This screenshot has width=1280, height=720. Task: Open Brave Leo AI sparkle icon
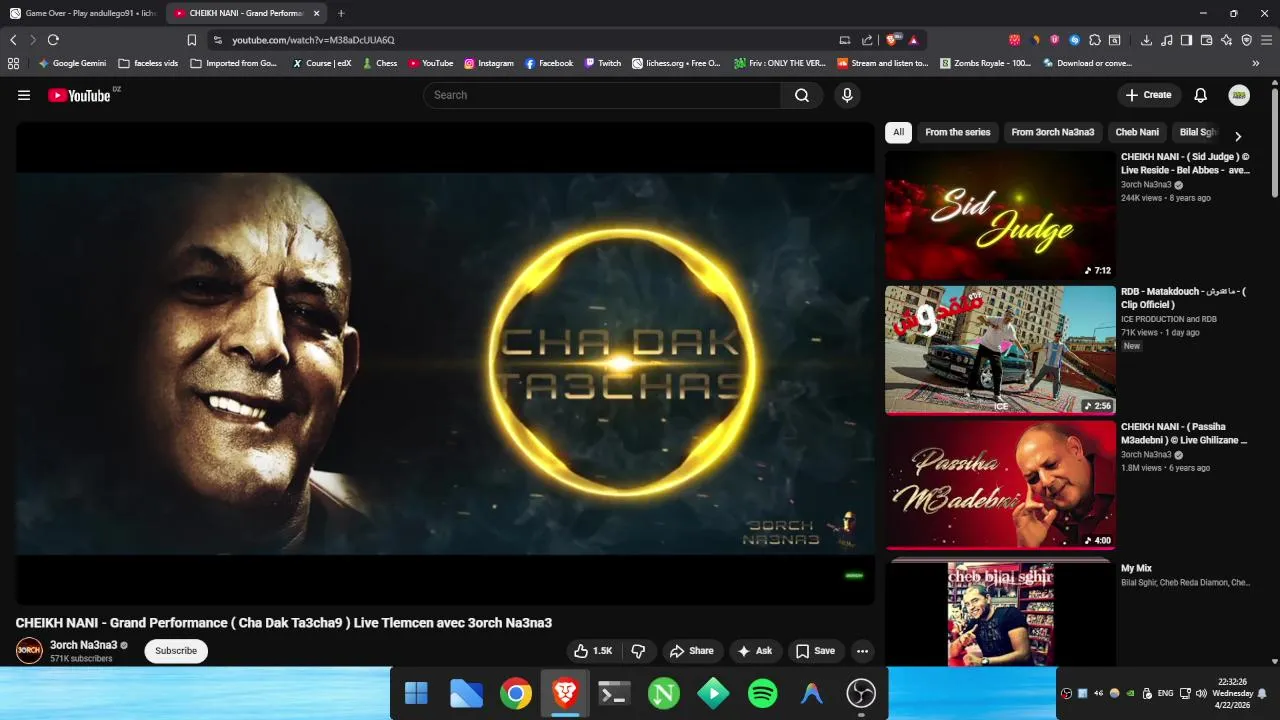pyautogui.click(x=1226, y=40)
